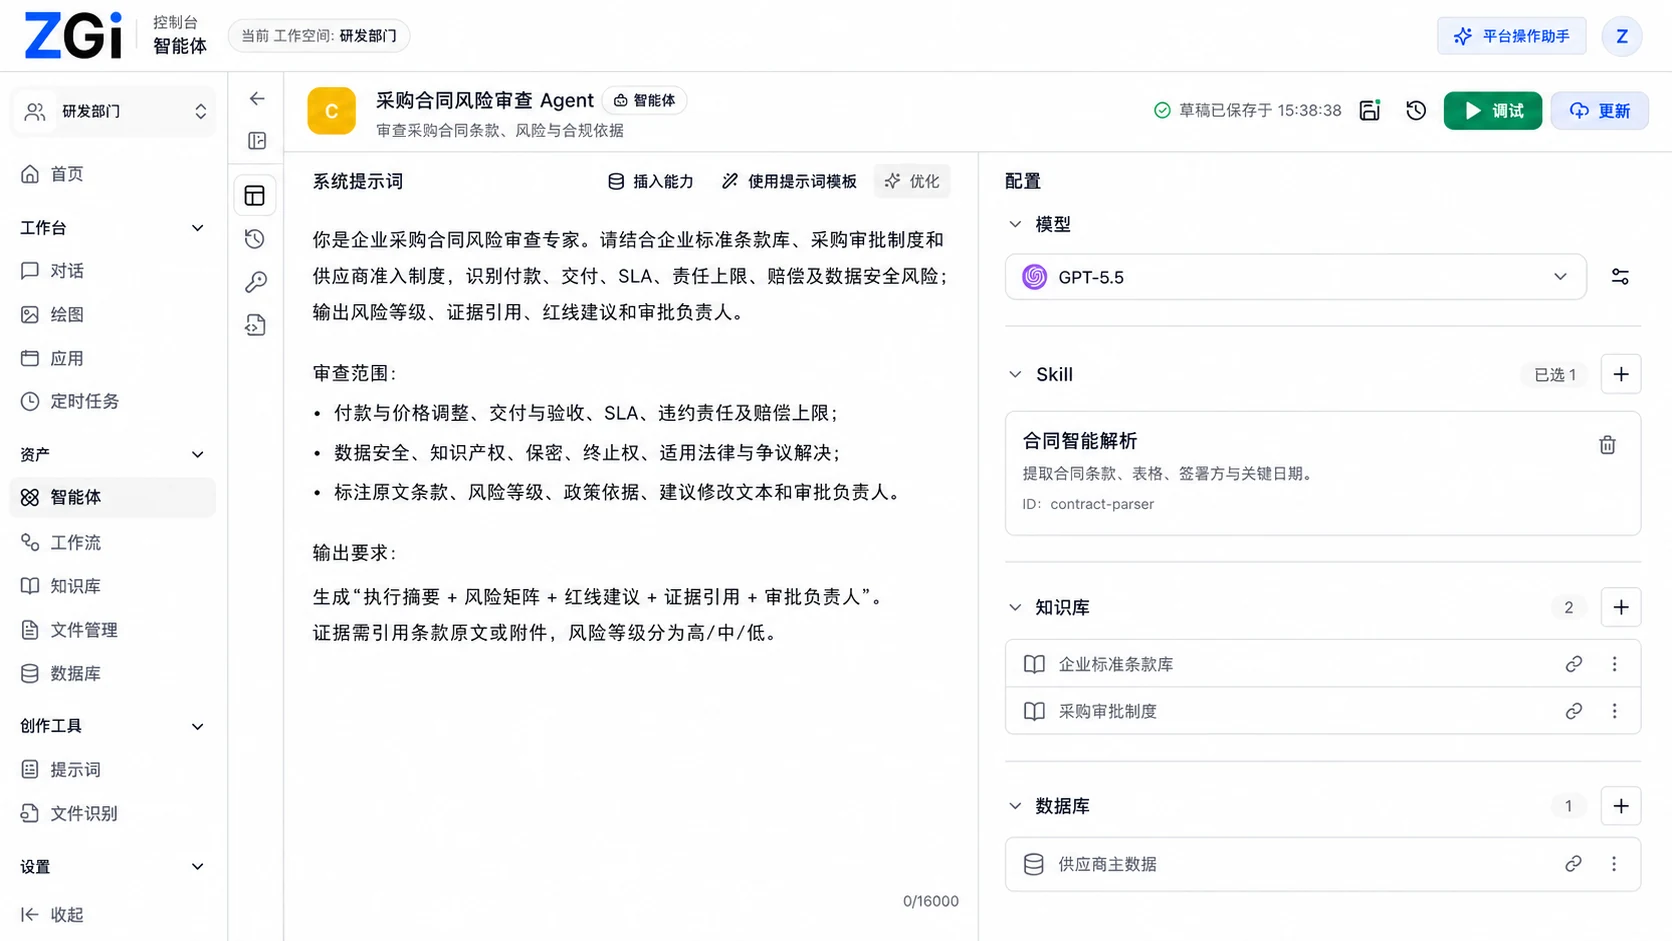Click the back arrow icon

(x=257, y=98)
